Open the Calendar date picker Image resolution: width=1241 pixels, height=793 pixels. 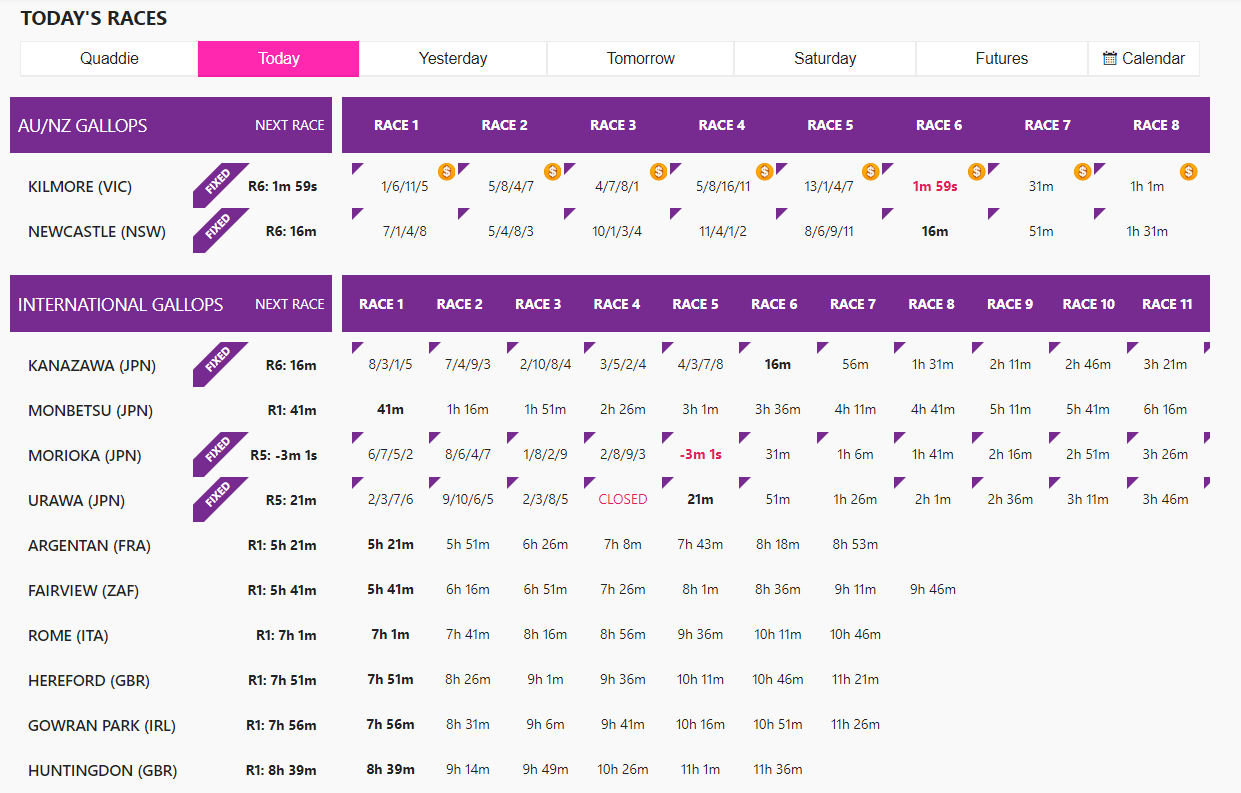[x=1143, y=58]
